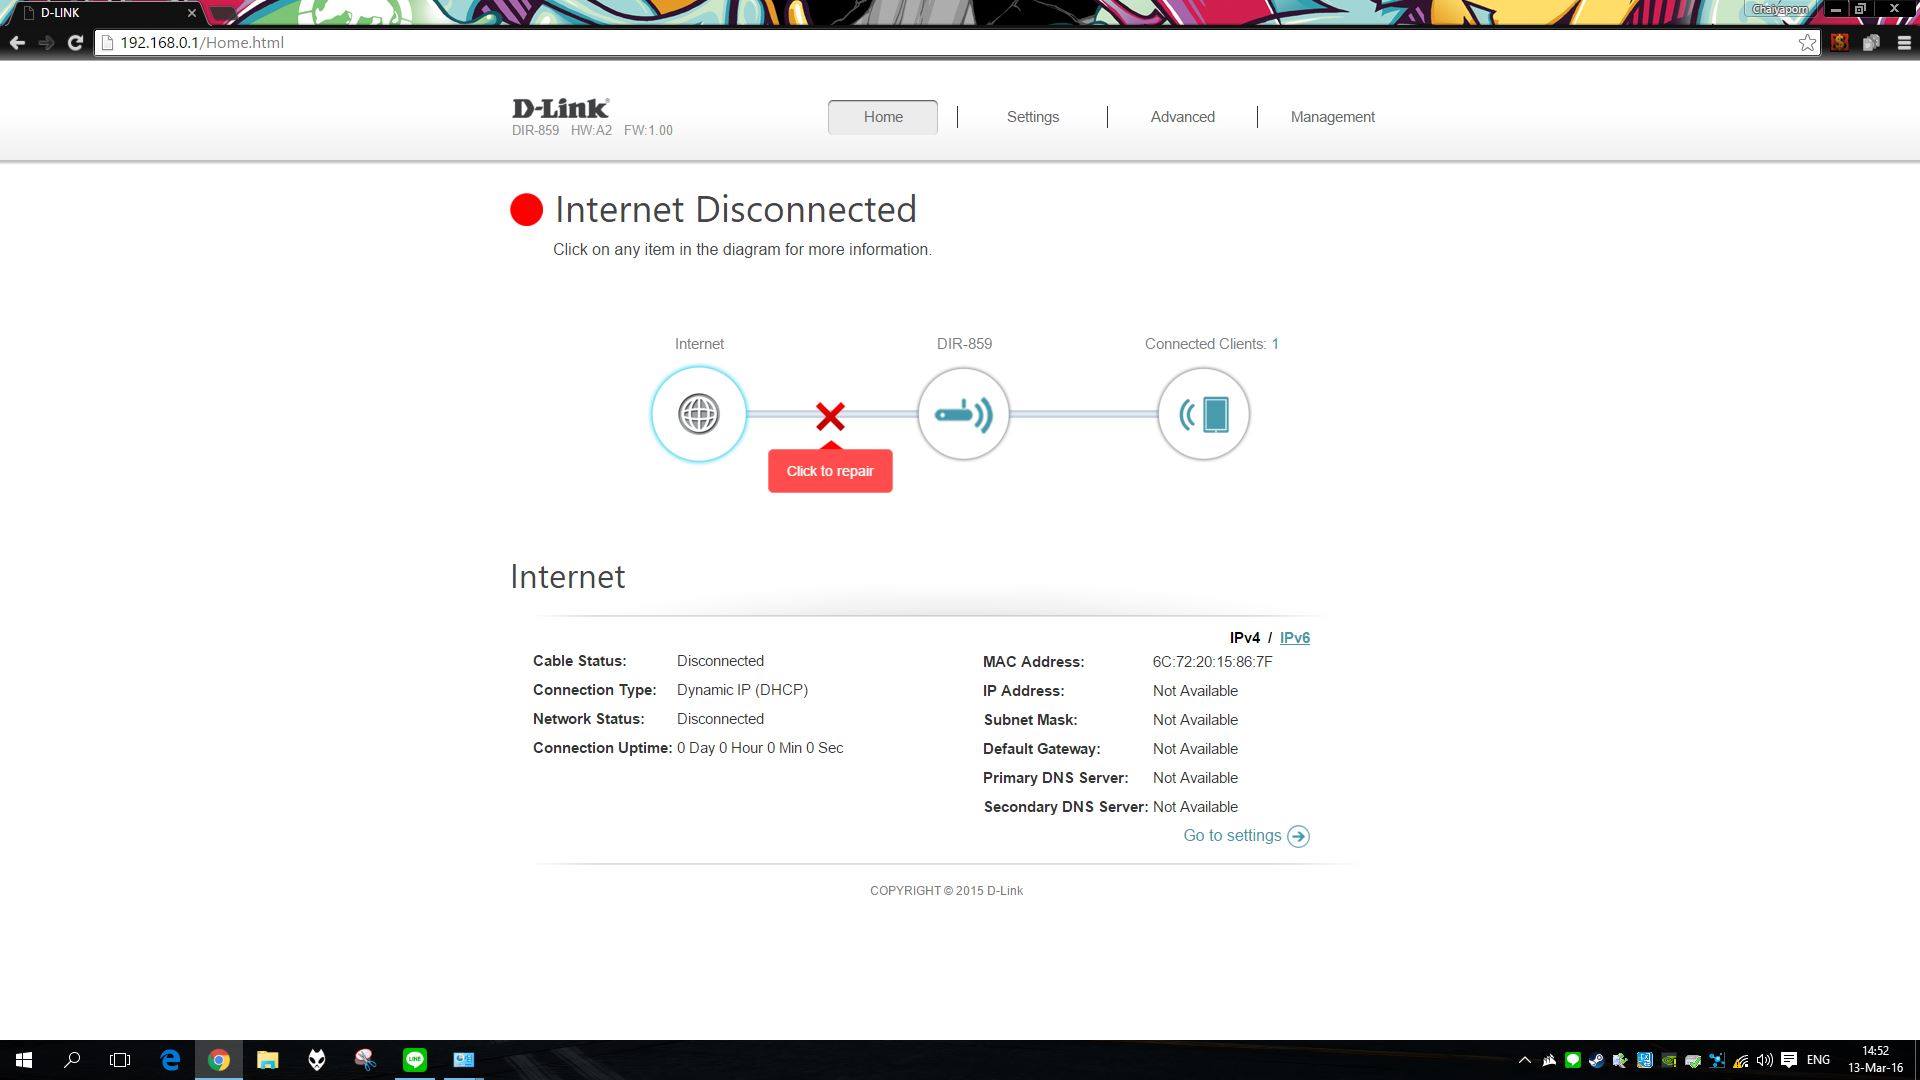The width and height of the screenshot is (1920, 1080).
Task: Click the gray documents extension icon
Action: (x=1871, y=42)
